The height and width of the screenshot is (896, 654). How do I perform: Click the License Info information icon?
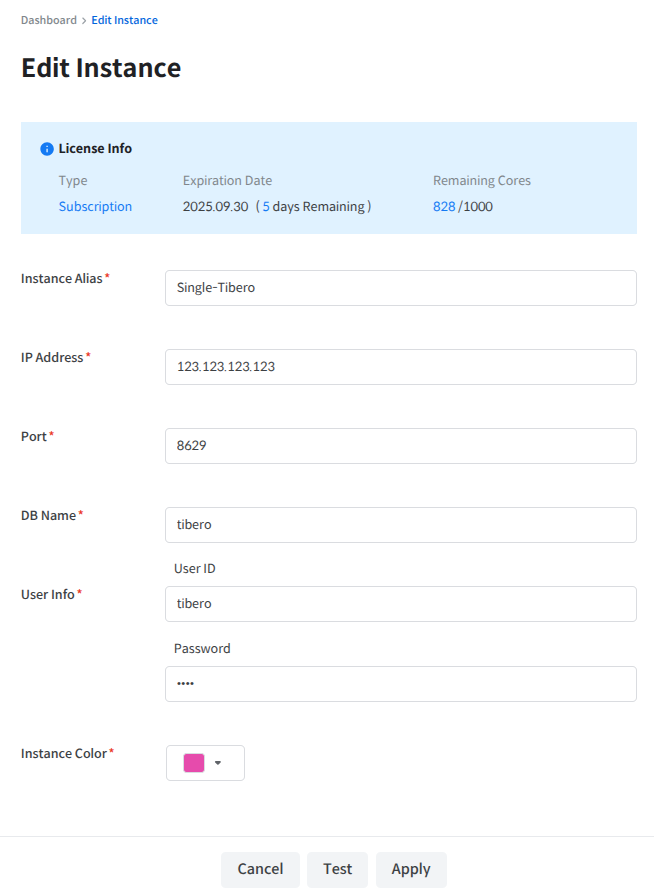46,149
